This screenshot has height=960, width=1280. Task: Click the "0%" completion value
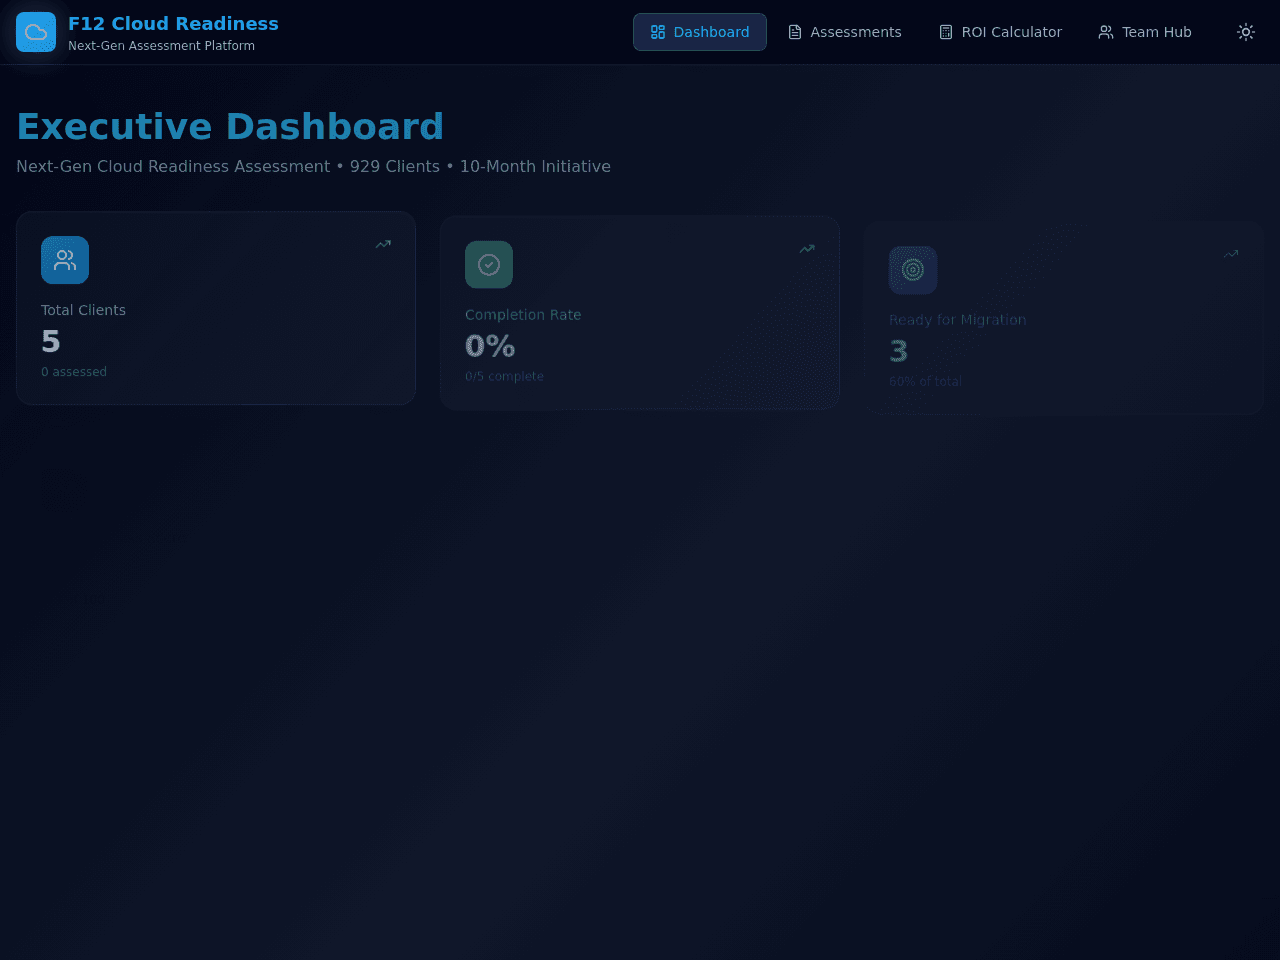(x=490, y=346)
